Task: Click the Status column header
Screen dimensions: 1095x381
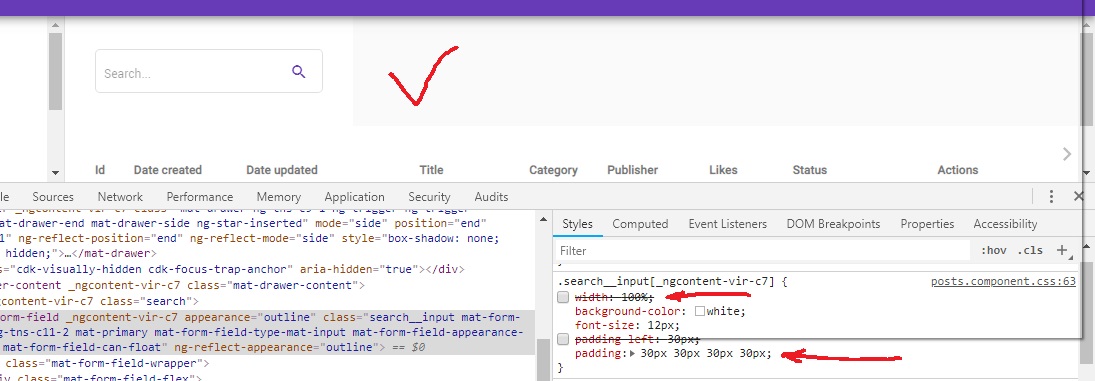Action: click(809, 170)
